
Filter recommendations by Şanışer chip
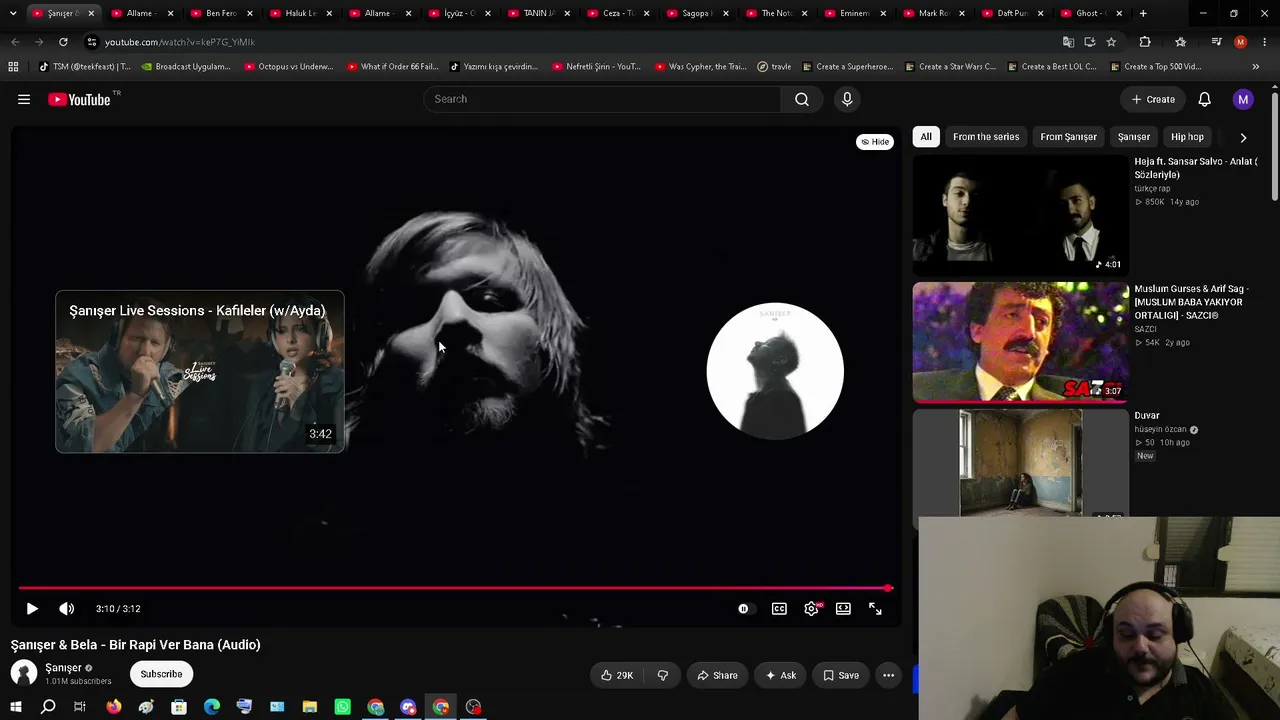(1134, 137)
